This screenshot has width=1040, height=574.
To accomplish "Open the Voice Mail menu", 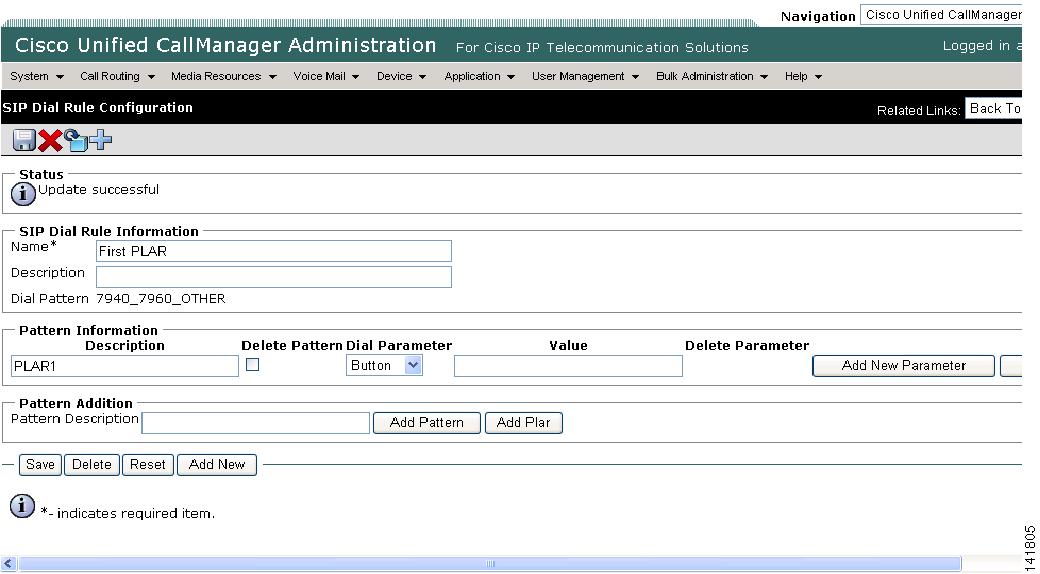I will tap(326, 76).
